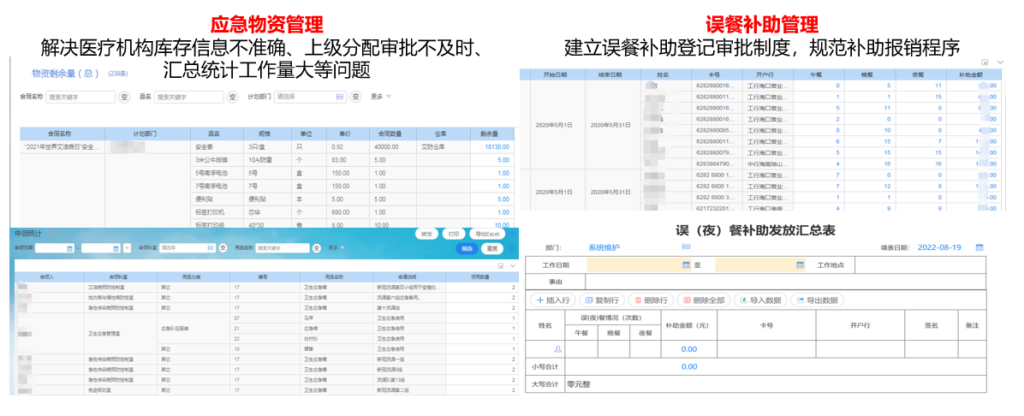1024x416 pixels.
Task: Click the 导出Excel button in 申领统计
Action: point(485,233)
